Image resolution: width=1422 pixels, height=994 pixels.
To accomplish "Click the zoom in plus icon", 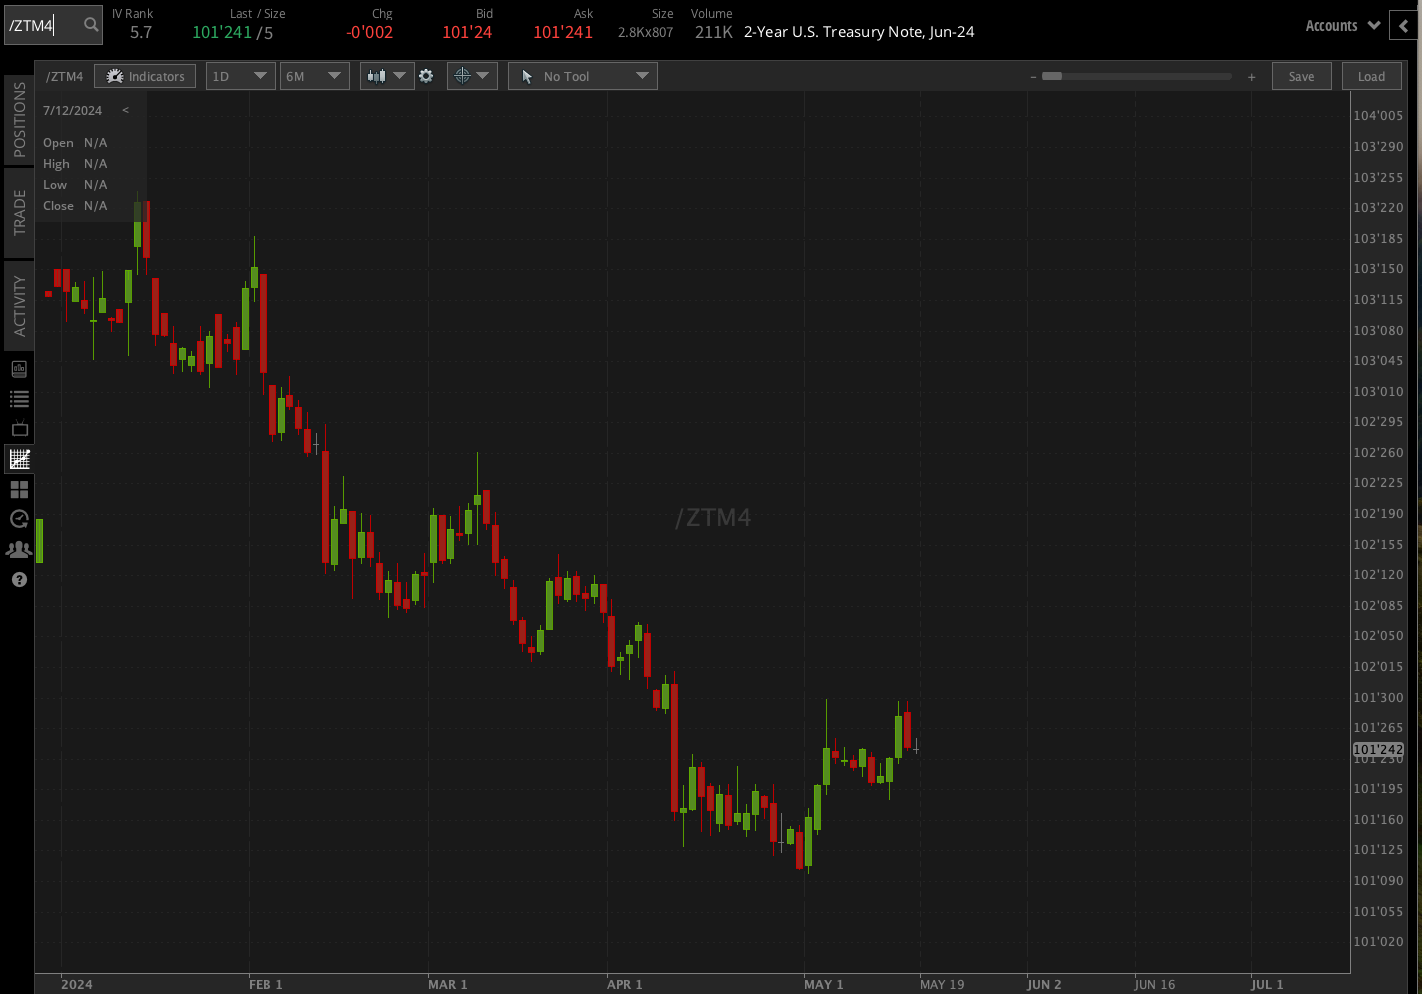I will coord(1251,77).
